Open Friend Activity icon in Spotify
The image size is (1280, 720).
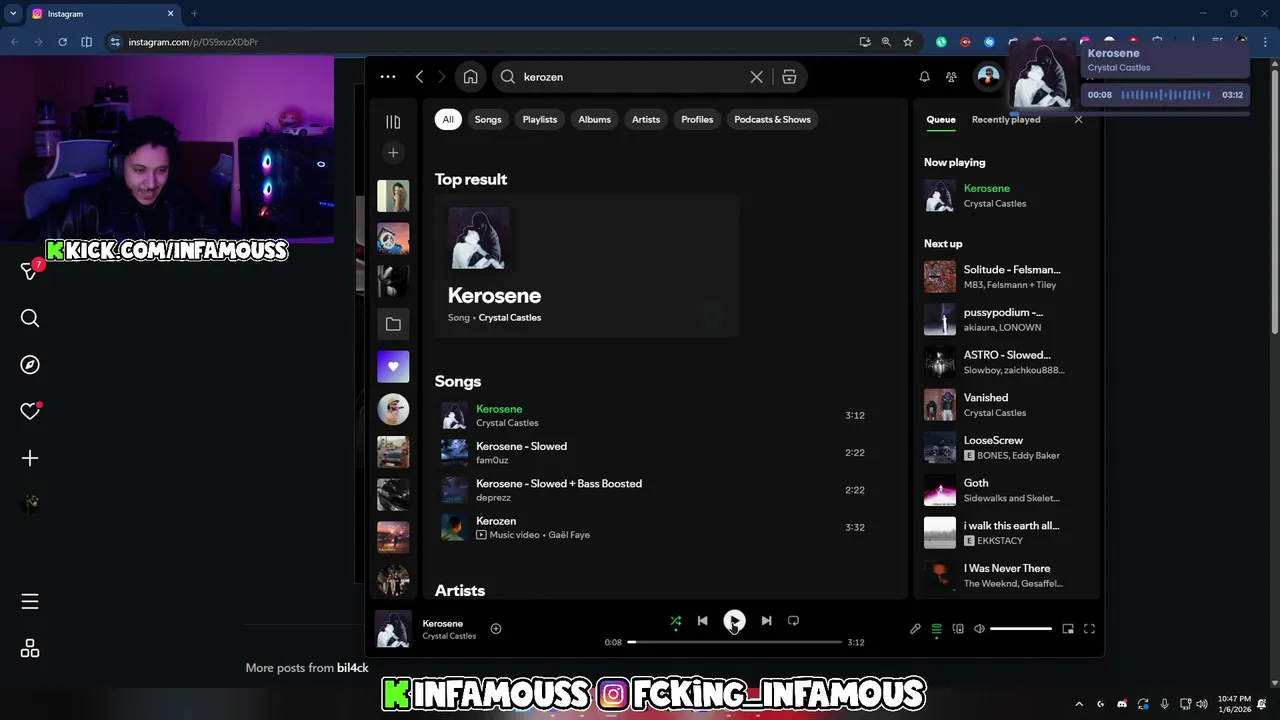(951, 77)
